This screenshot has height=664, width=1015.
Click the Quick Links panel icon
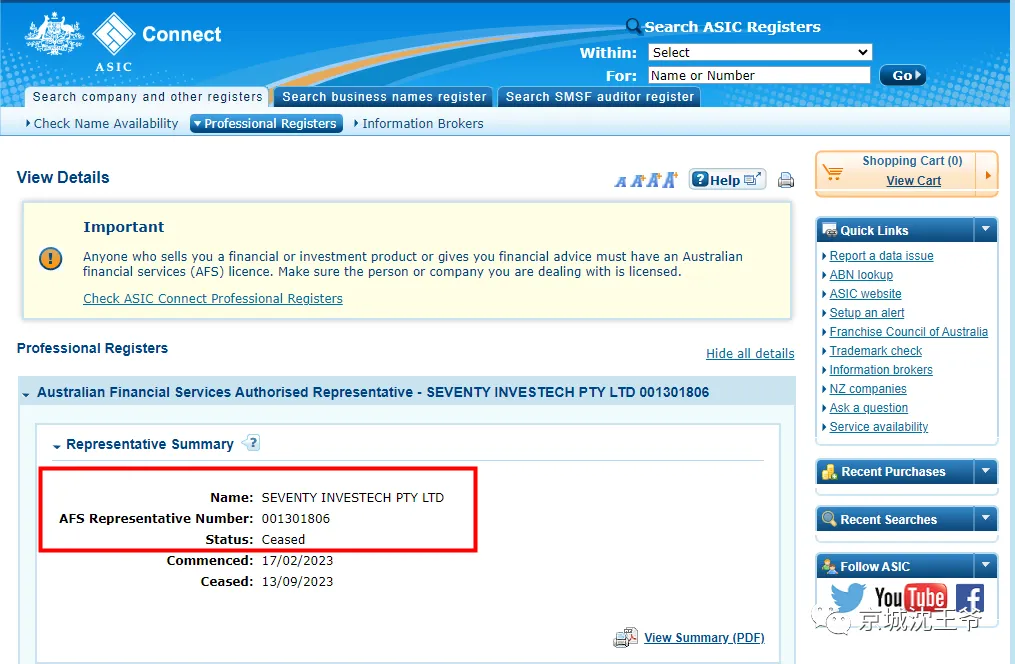829,230
